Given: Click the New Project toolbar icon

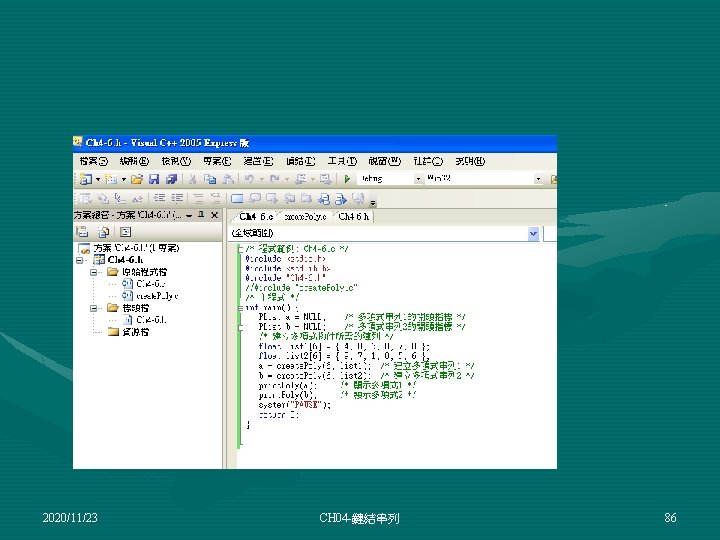Looking at the screenshot, I should pos(86,179).
